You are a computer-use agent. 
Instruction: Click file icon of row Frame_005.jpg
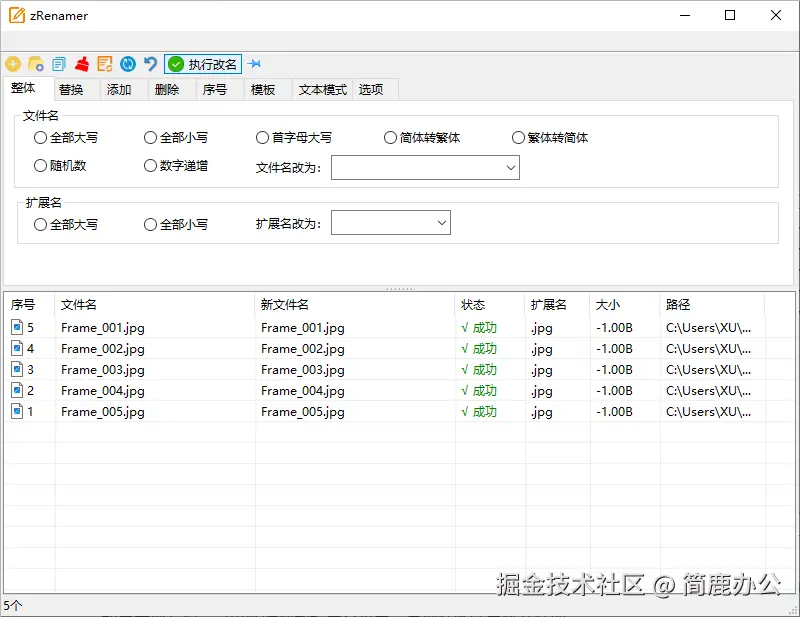pos(17,411)
